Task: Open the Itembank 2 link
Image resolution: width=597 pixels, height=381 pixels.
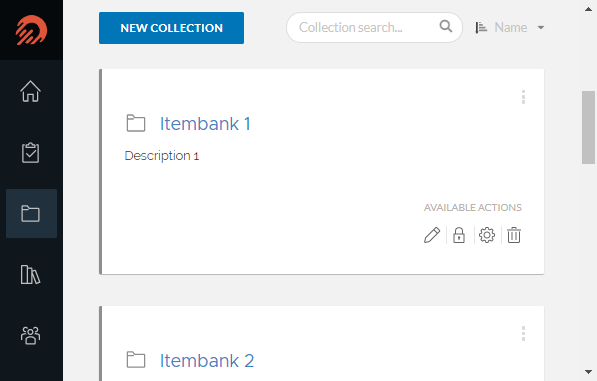Action: tap(207, 360)
